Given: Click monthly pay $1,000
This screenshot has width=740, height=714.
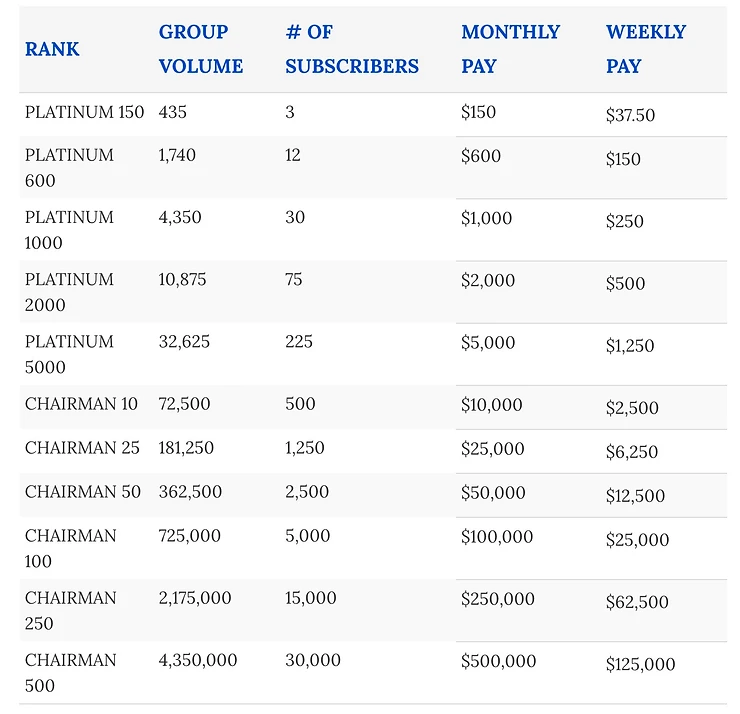Looking at the screenshot, I should [x=486, y=218].
